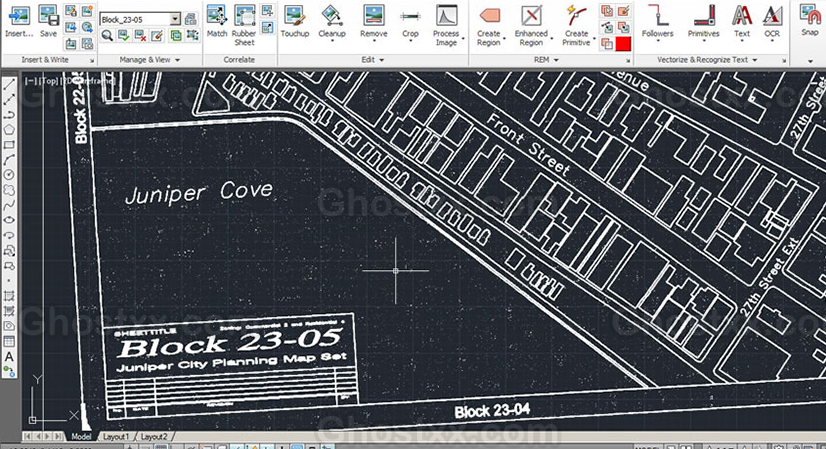Click the crosshair pickbox in drawing
The image size is (826, 449).
pyautogui.click(x=396, y=270)
